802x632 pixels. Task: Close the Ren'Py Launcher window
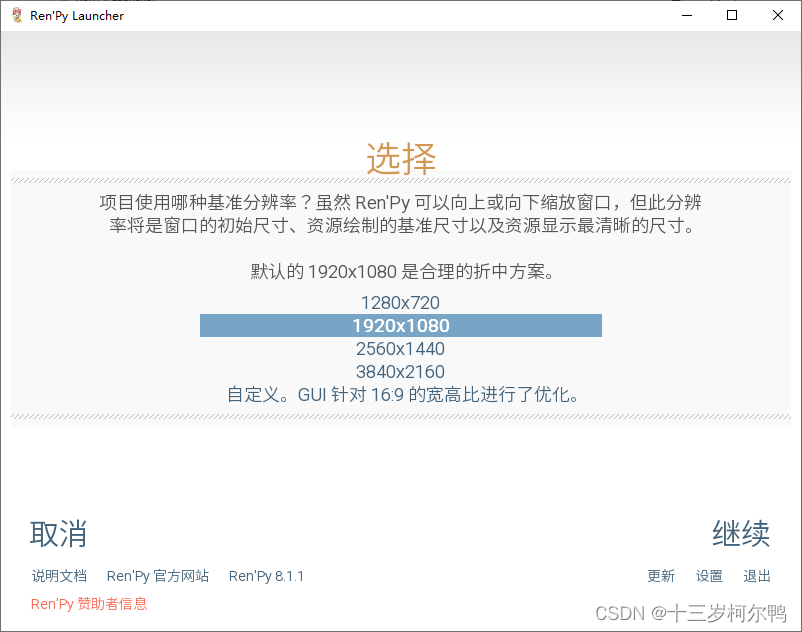pyautogui.click(x=777, y=15)
